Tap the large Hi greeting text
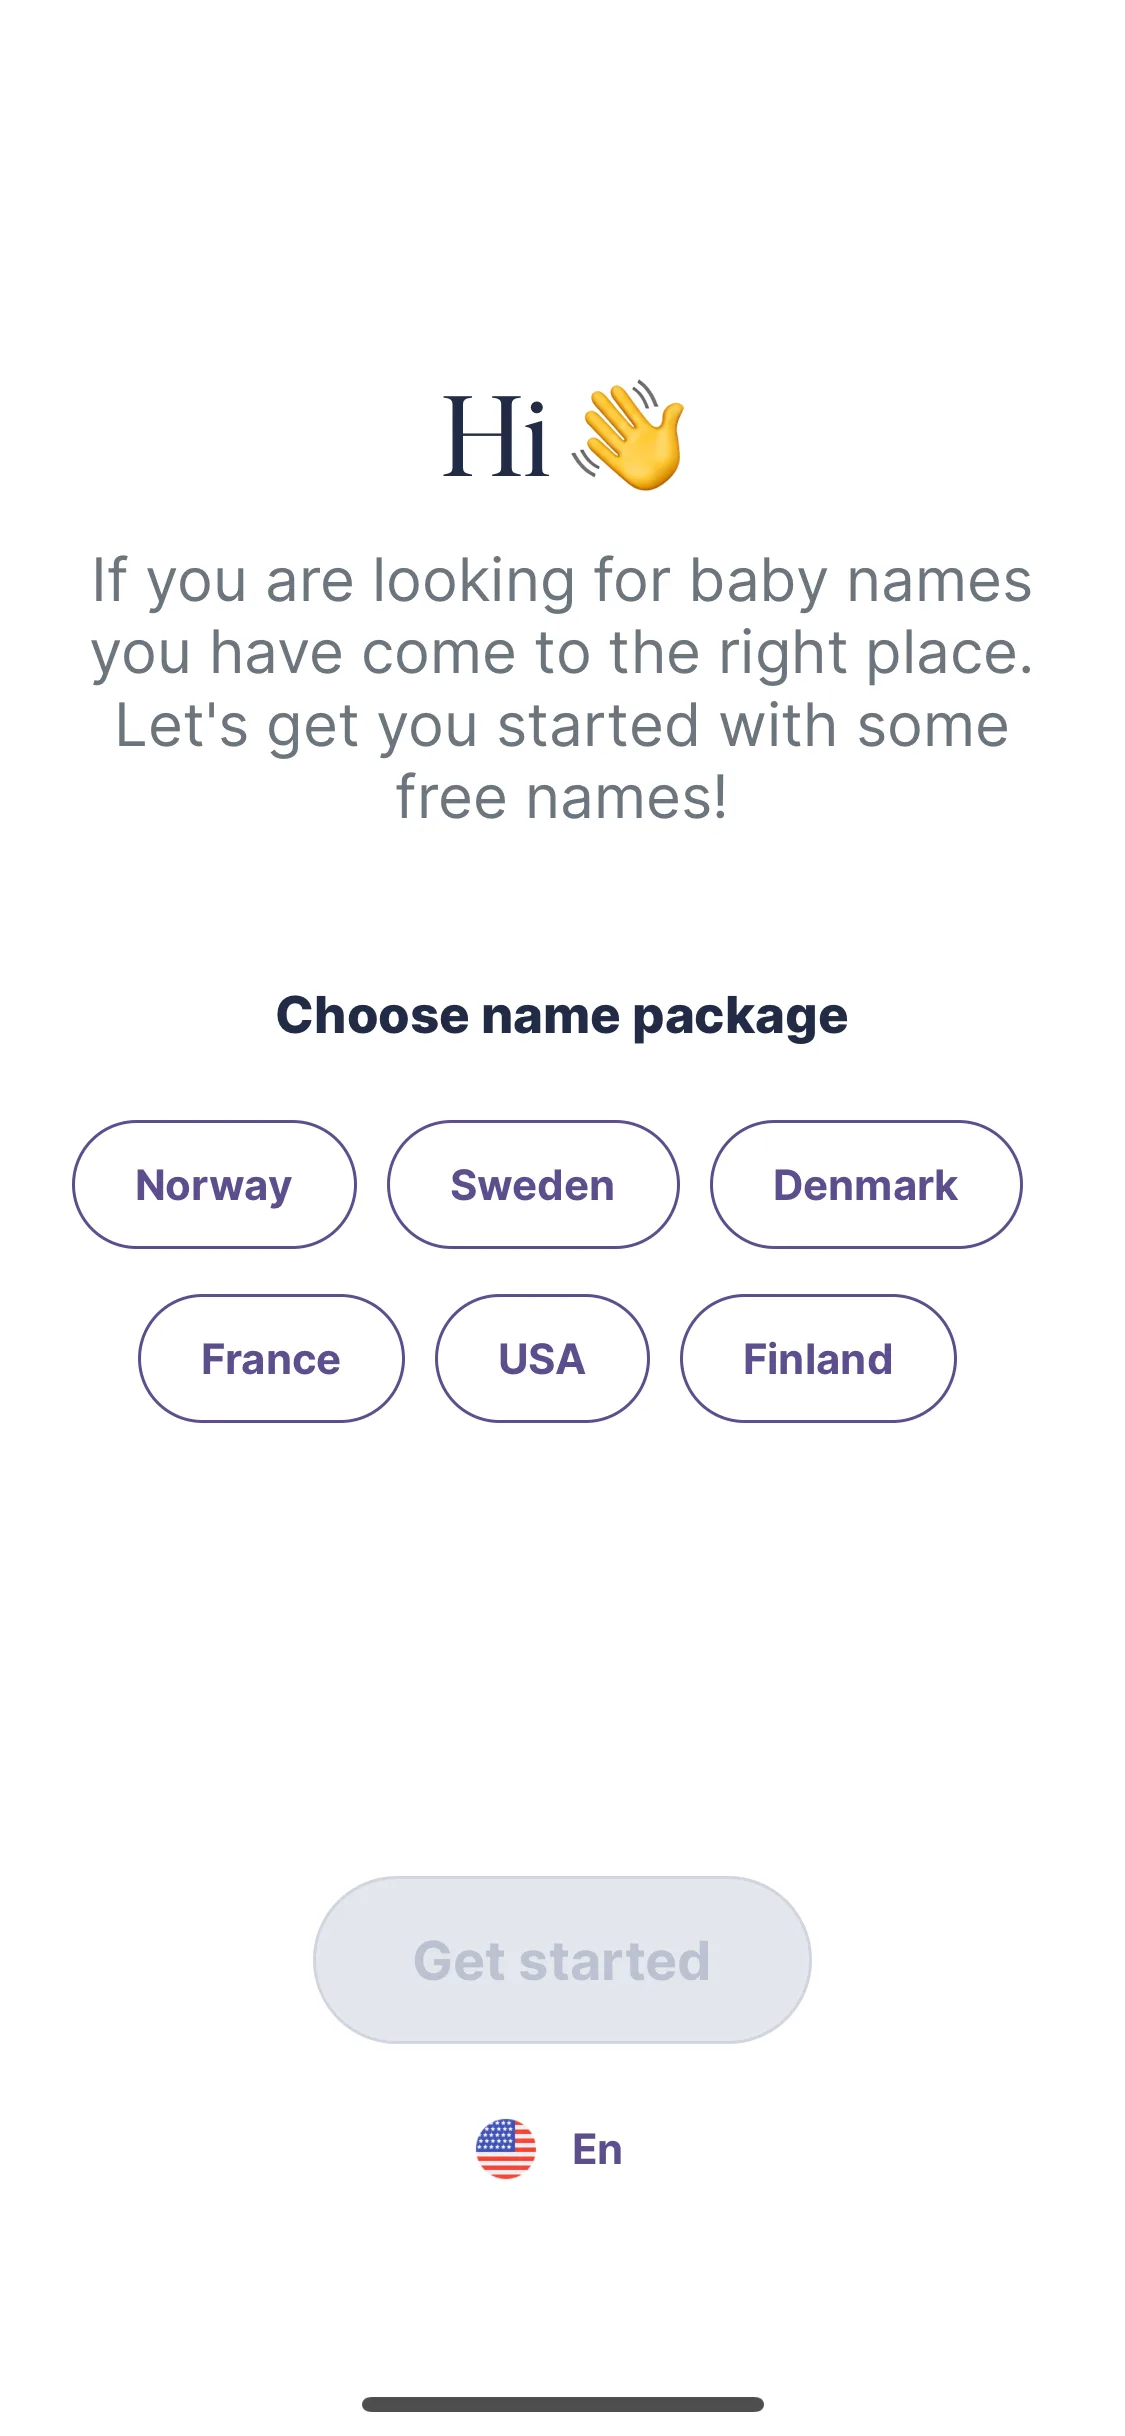 tap(496, 436)
